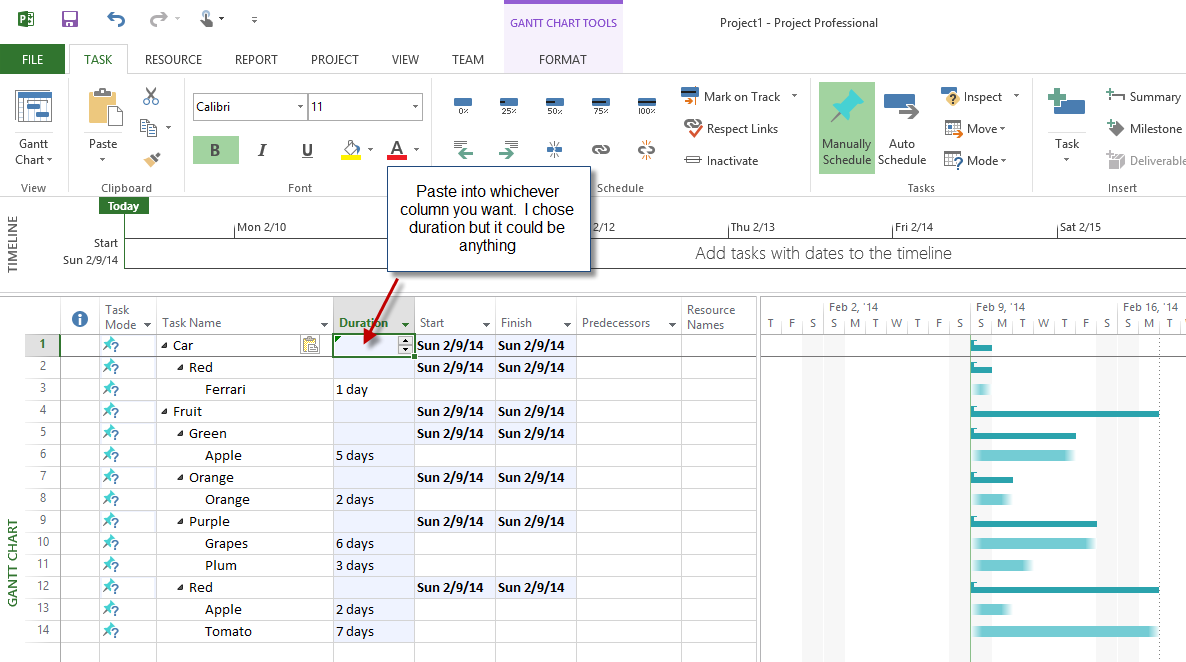Click the Duration spinner up arrow
1186x662 pixels.
(x=406, y=340)
